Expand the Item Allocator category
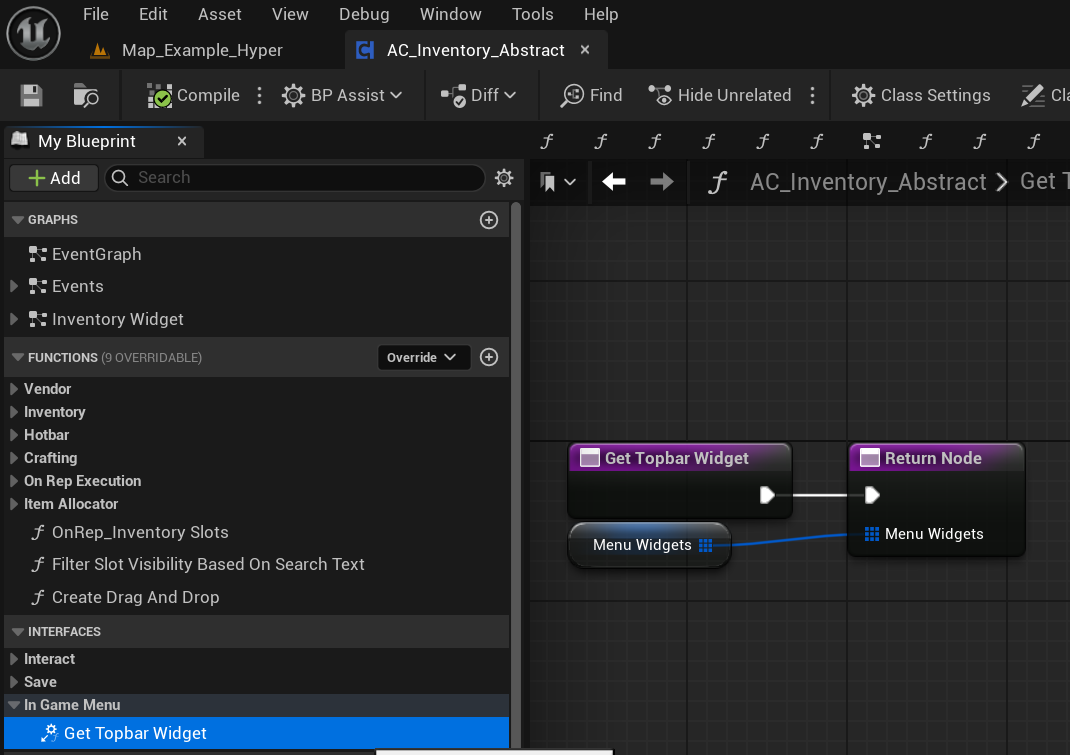Viewport: 1070px width, 755px height. pos(14,504)
